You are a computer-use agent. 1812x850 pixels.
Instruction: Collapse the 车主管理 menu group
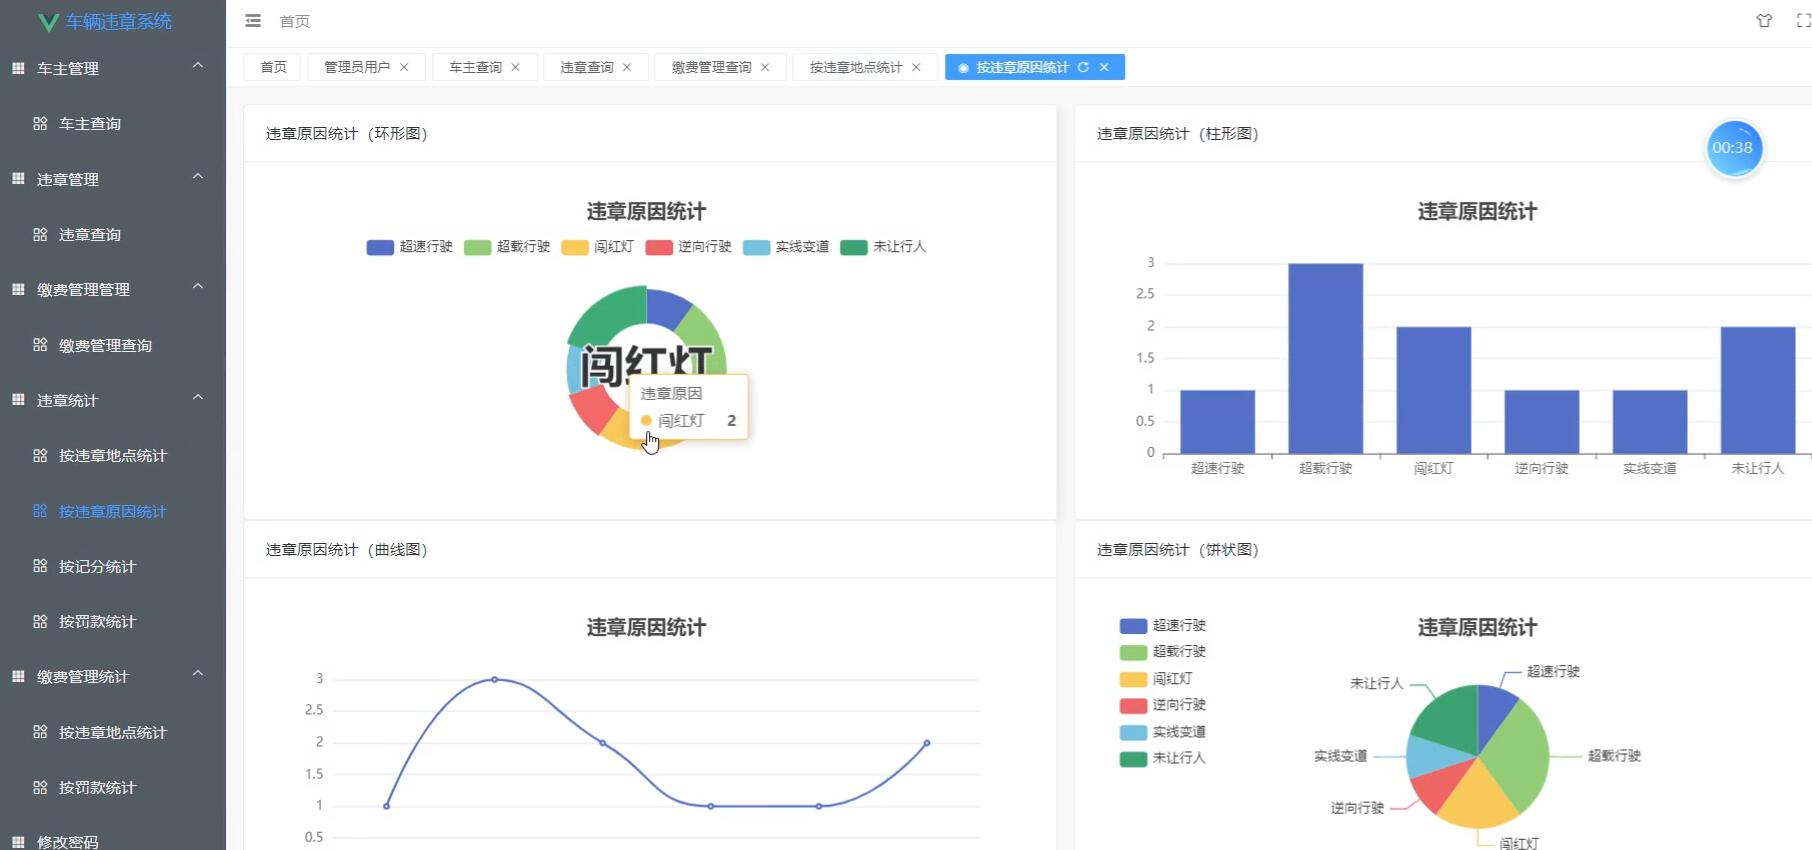coord(198,66)
